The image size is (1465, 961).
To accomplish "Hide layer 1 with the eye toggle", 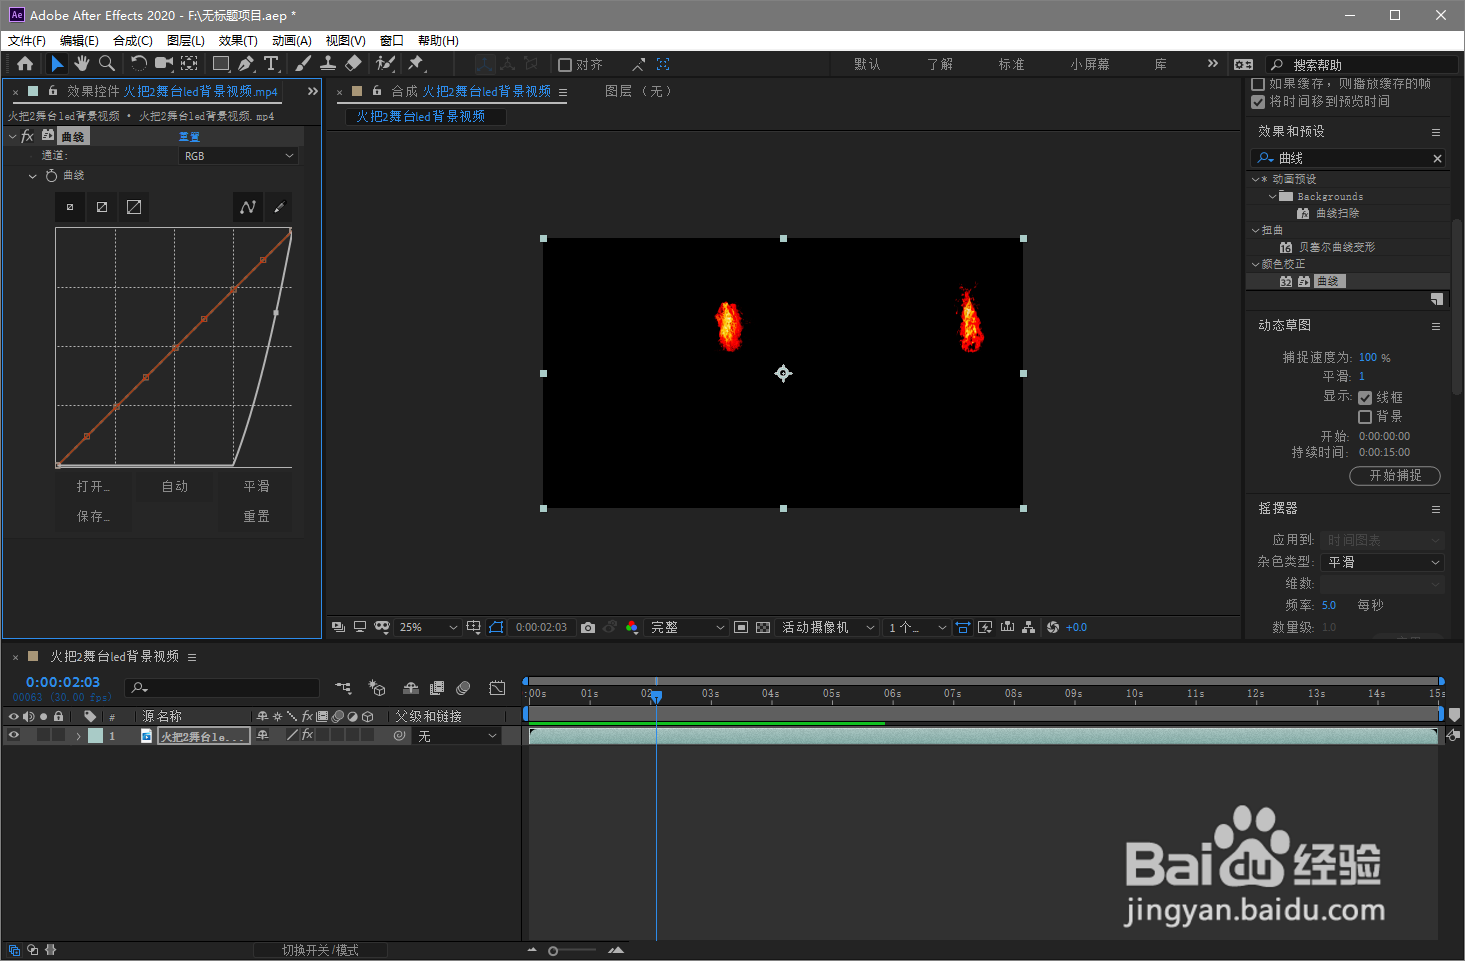I will [14, 735].
